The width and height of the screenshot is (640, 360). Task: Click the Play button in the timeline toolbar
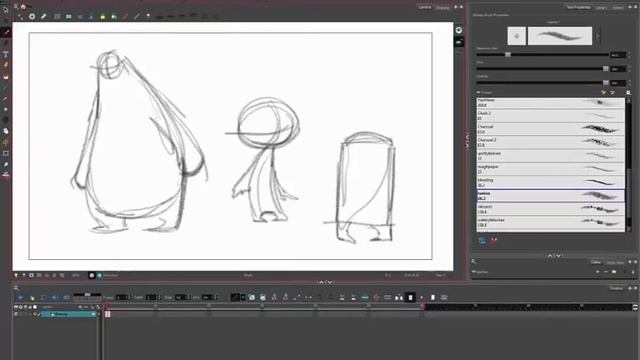tap(20, 298)
